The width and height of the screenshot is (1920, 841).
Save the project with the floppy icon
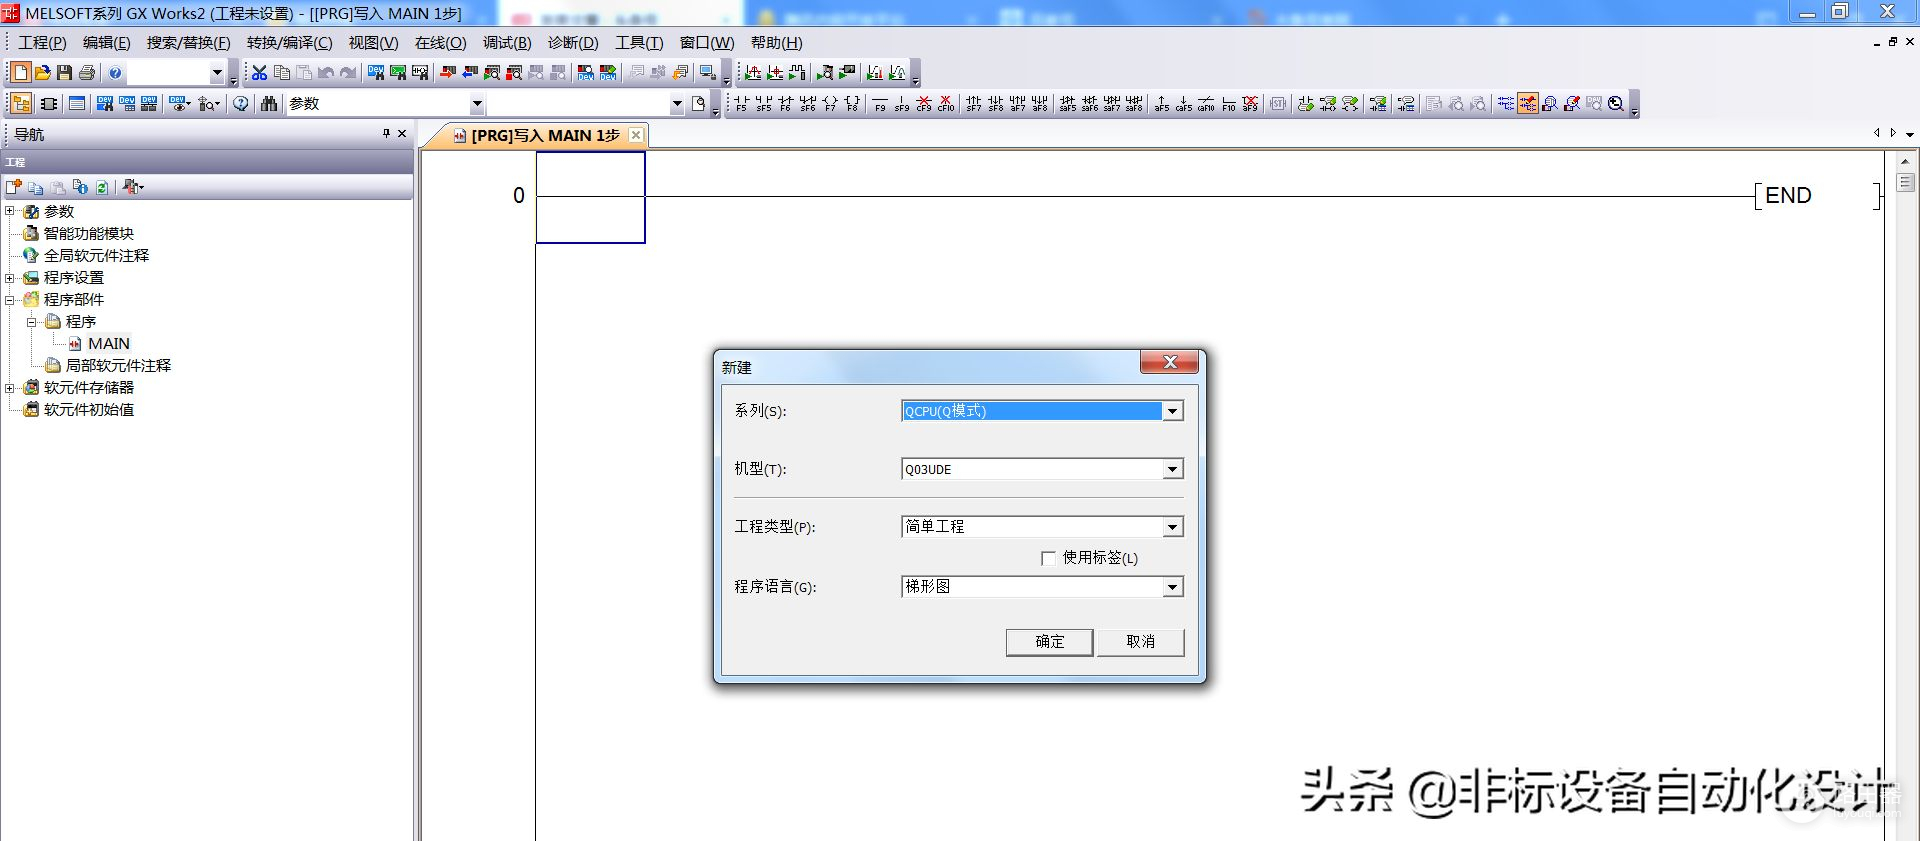64,72
